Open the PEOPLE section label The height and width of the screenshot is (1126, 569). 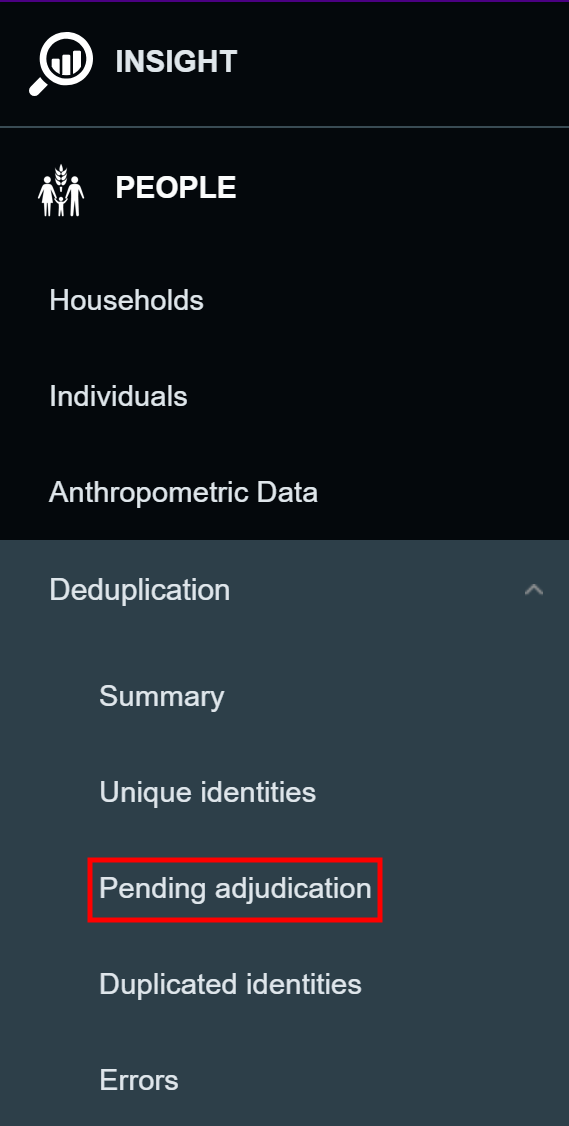click(176, 188)
